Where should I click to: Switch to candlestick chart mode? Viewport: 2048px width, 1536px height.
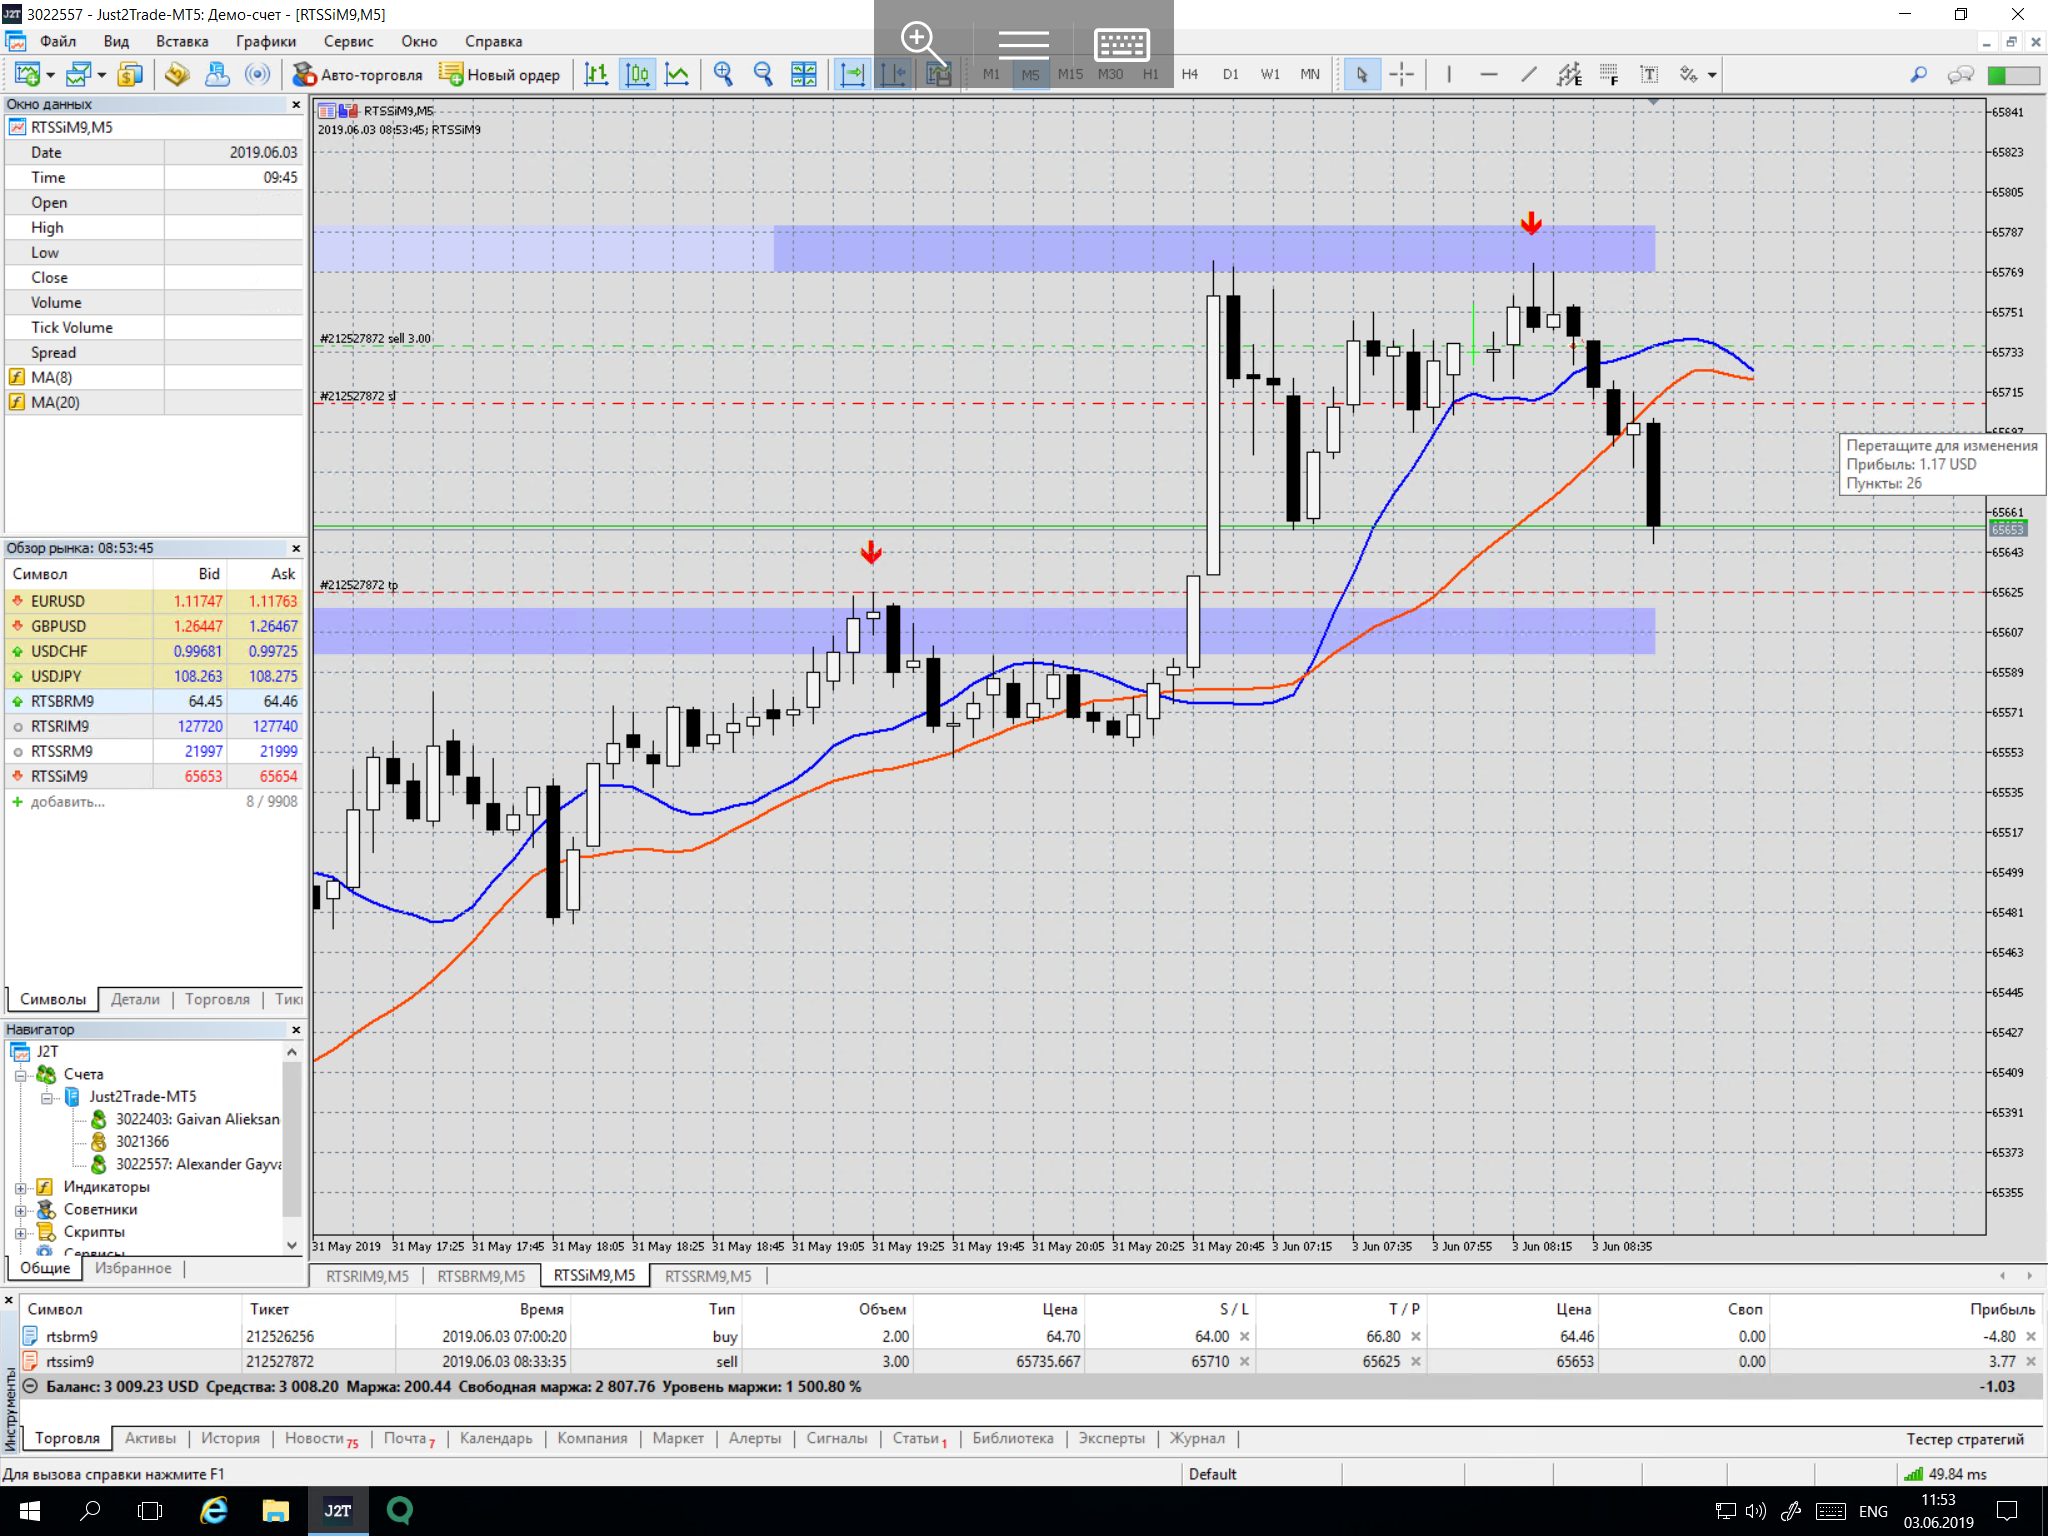[637, 74]
